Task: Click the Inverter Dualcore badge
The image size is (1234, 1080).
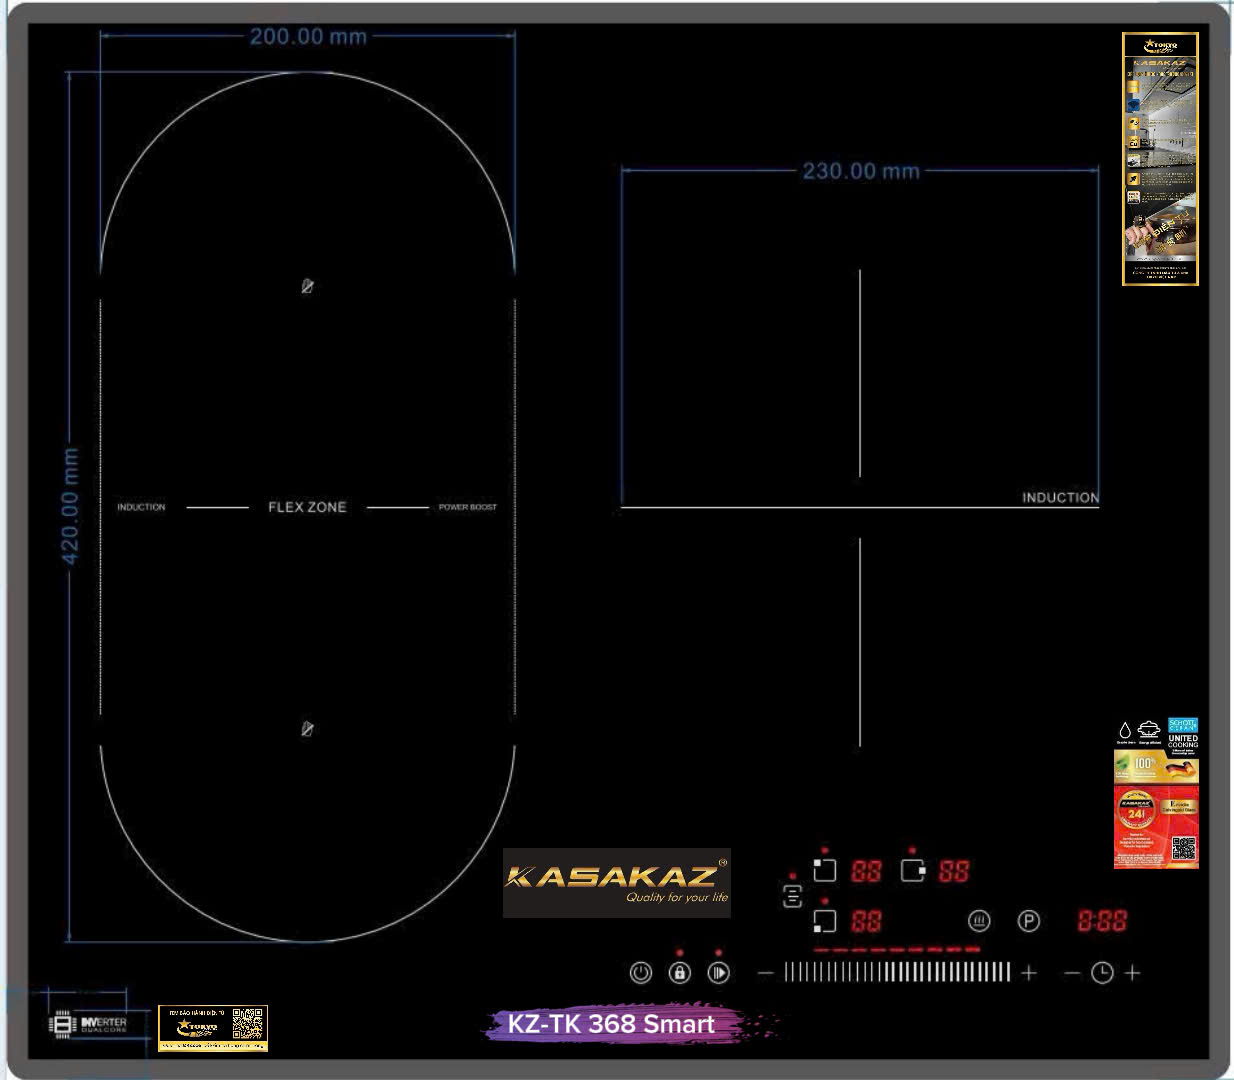Action: click(x=90, y=1024)
